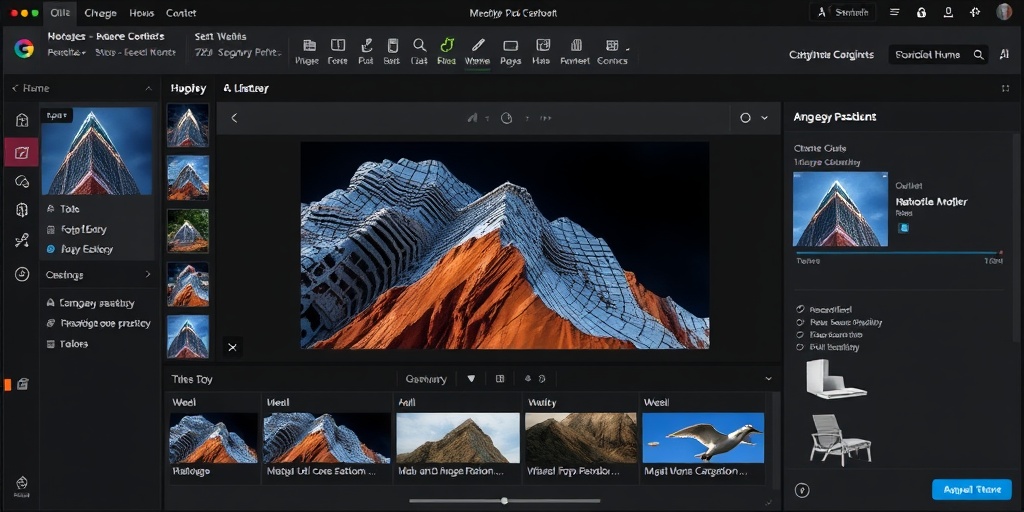Click the blue Aaygel Tlane button
The height and width of the screenshot is (512, 1024).
pyautogui.click(x=972, y=489)
